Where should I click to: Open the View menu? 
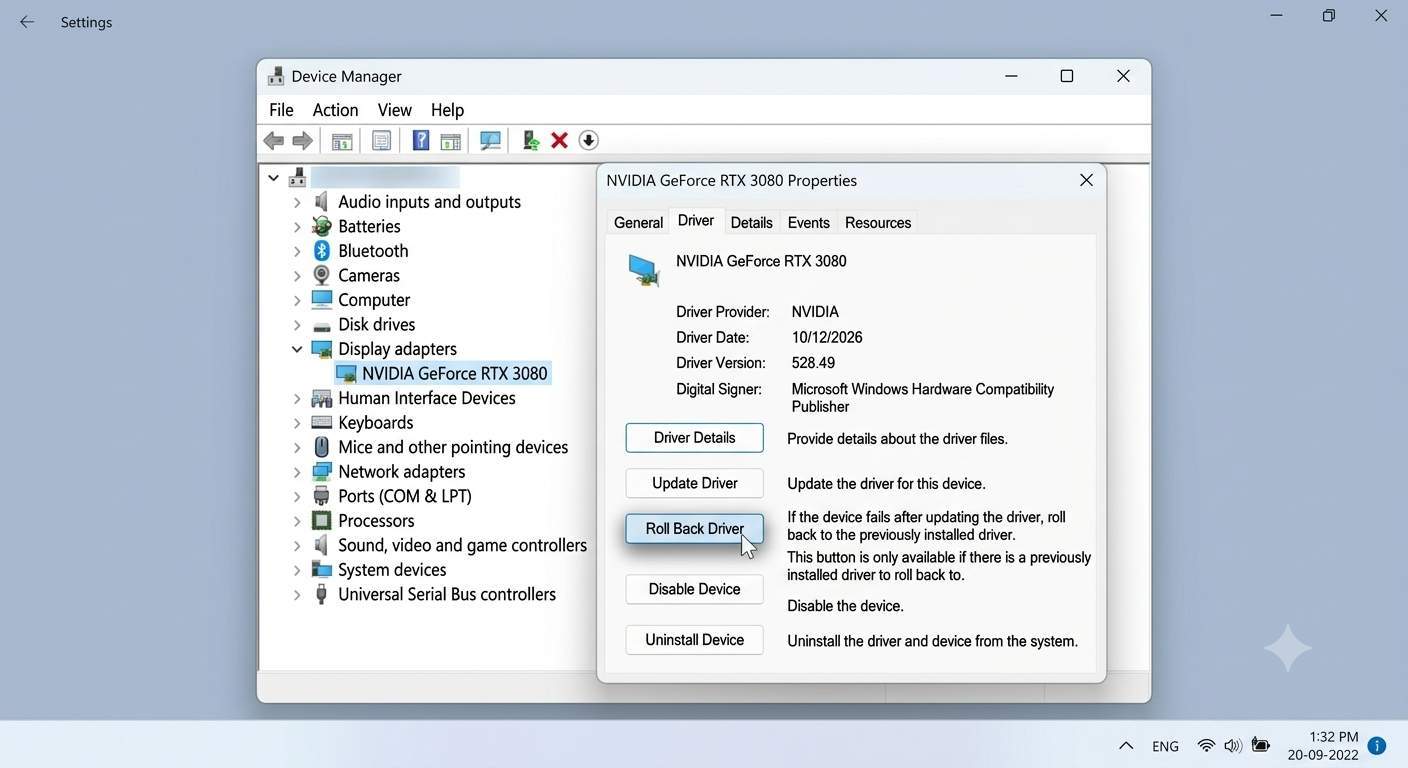pos(394,110)
